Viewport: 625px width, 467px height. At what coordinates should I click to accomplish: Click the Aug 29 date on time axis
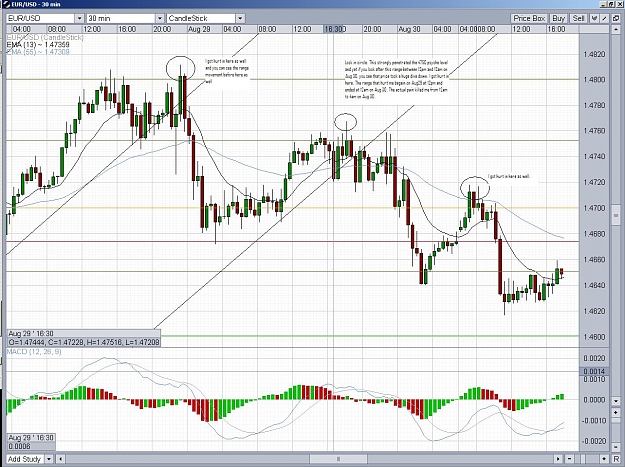[x=199, y=29]
